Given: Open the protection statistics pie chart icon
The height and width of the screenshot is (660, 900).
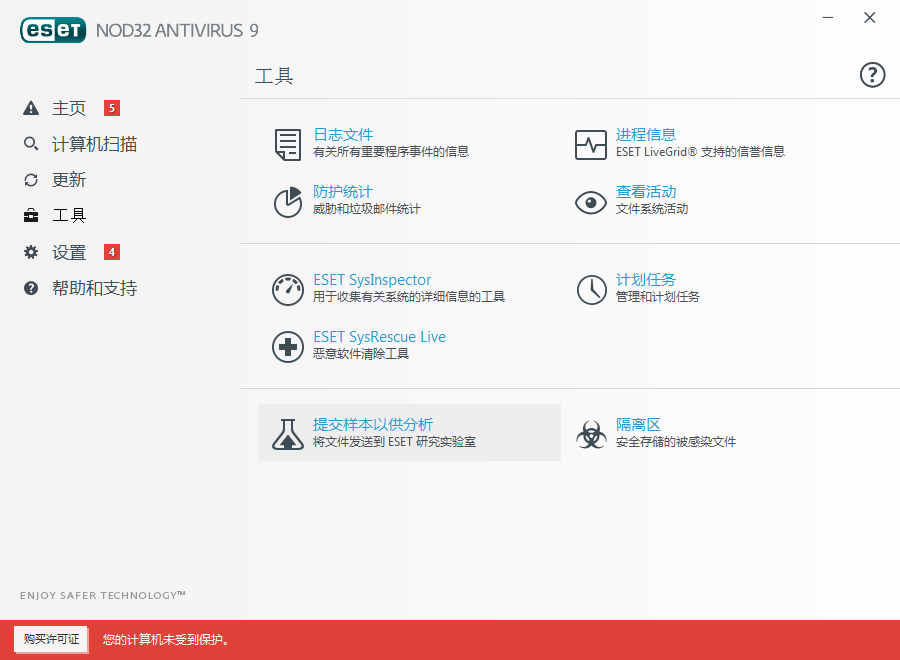Looking at the screenshot, I should (x=288, y=202).
